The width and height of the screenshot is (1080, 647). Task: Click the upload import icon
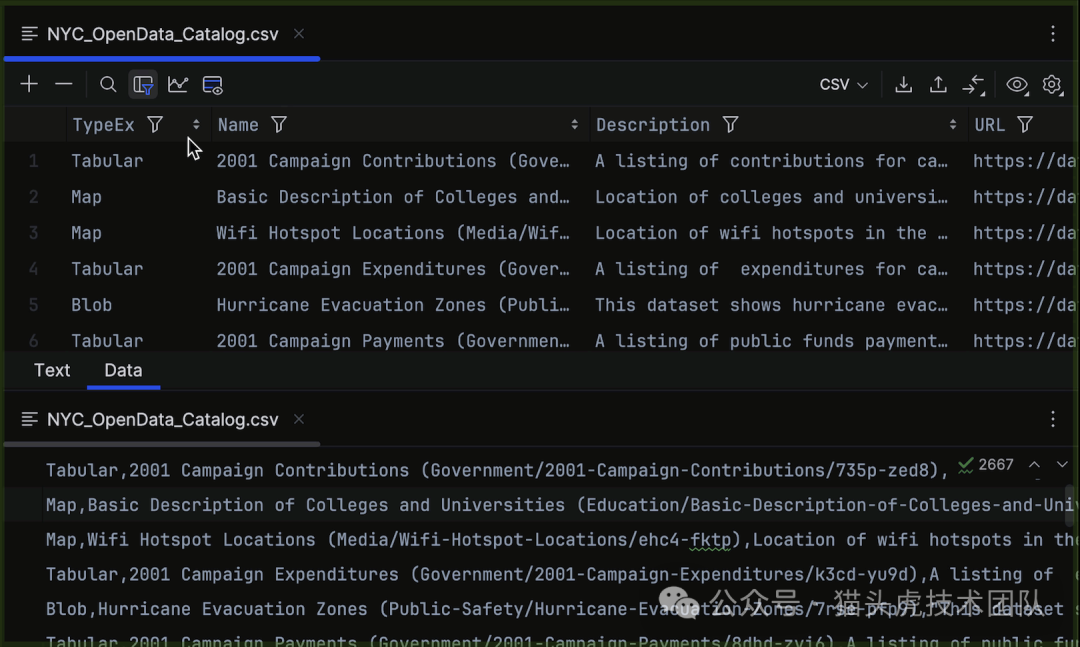point(938,85)
